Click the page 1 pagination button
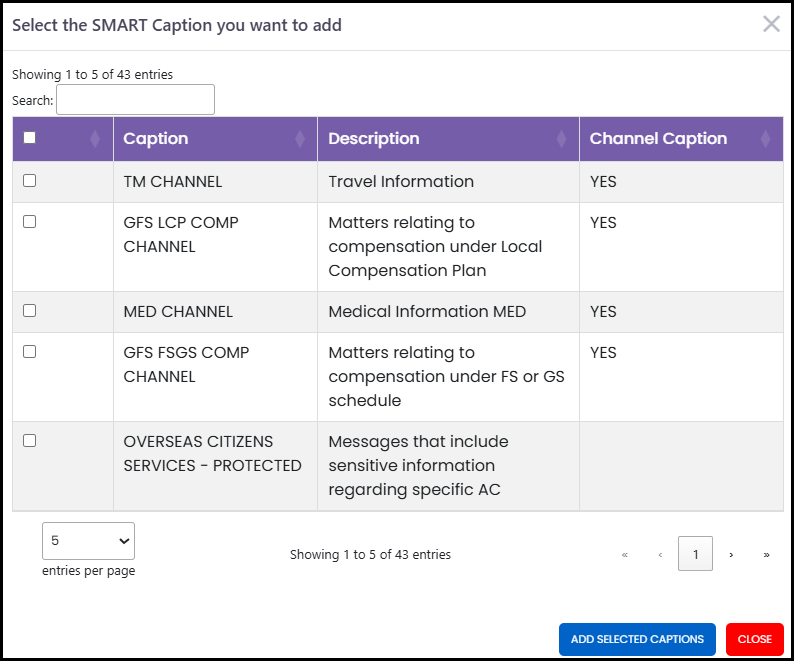This screenshot has height=661, width=794. (x=695, y=554)
